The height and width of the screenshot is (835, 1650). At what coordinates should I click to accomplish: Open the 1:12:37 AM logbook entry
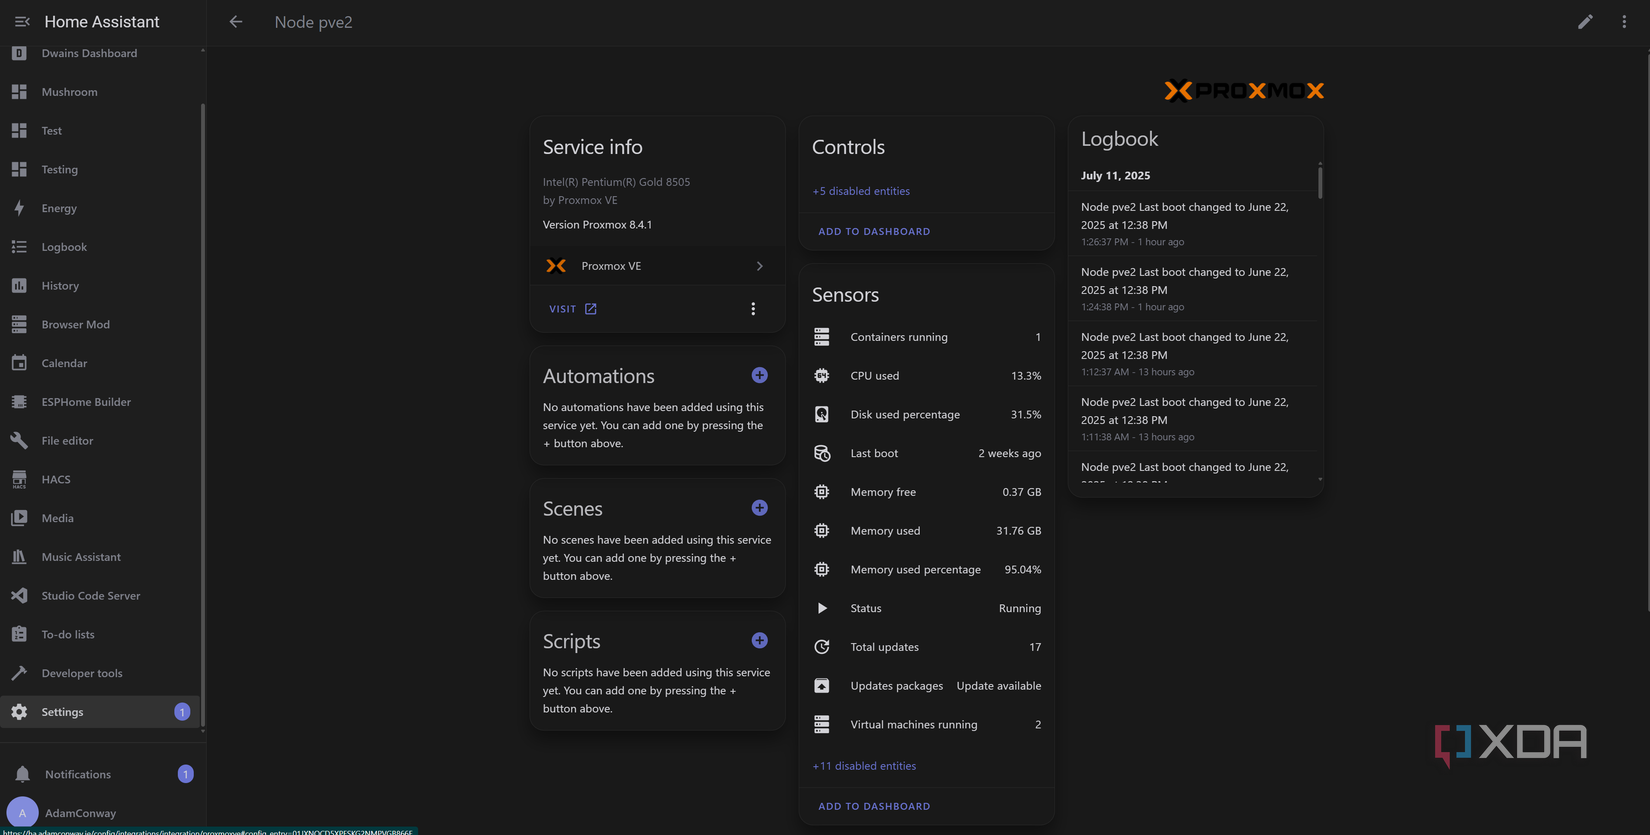point(1193,354)
